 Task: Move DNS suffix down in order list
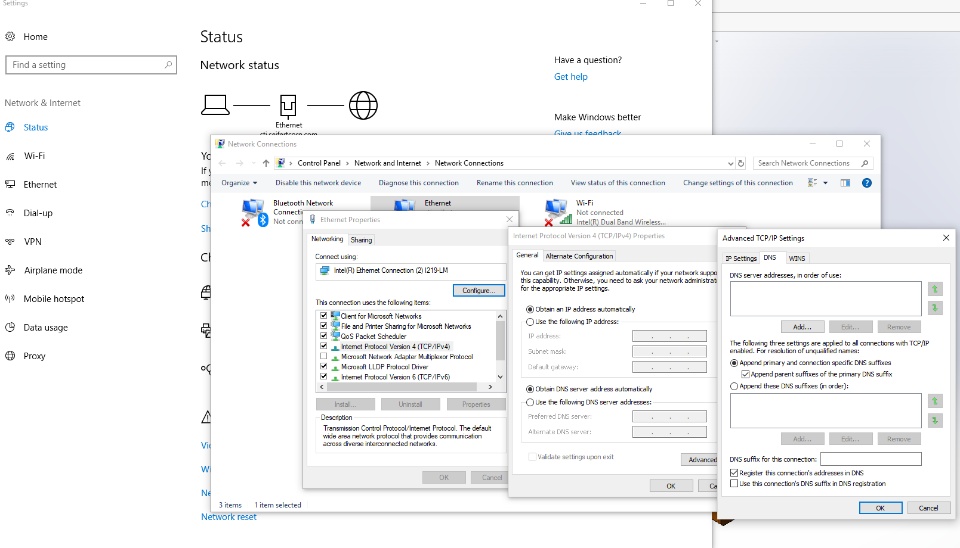click(x=934, y=420)
